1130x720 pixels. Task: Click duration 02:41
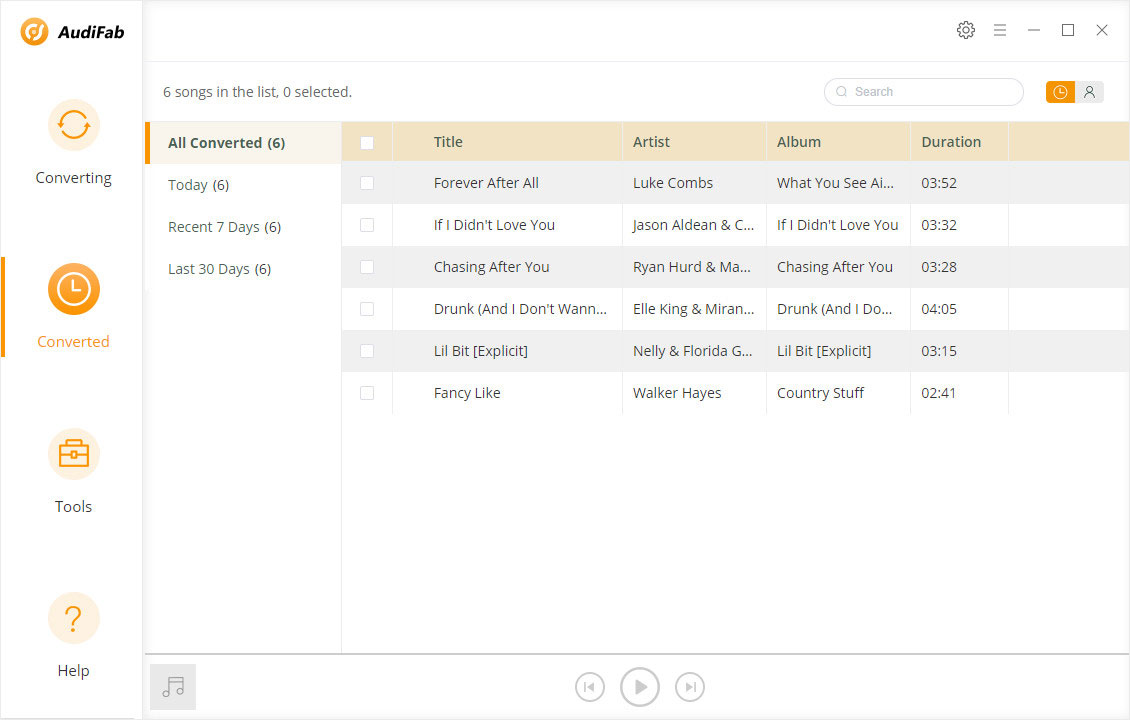click(938, 393)
